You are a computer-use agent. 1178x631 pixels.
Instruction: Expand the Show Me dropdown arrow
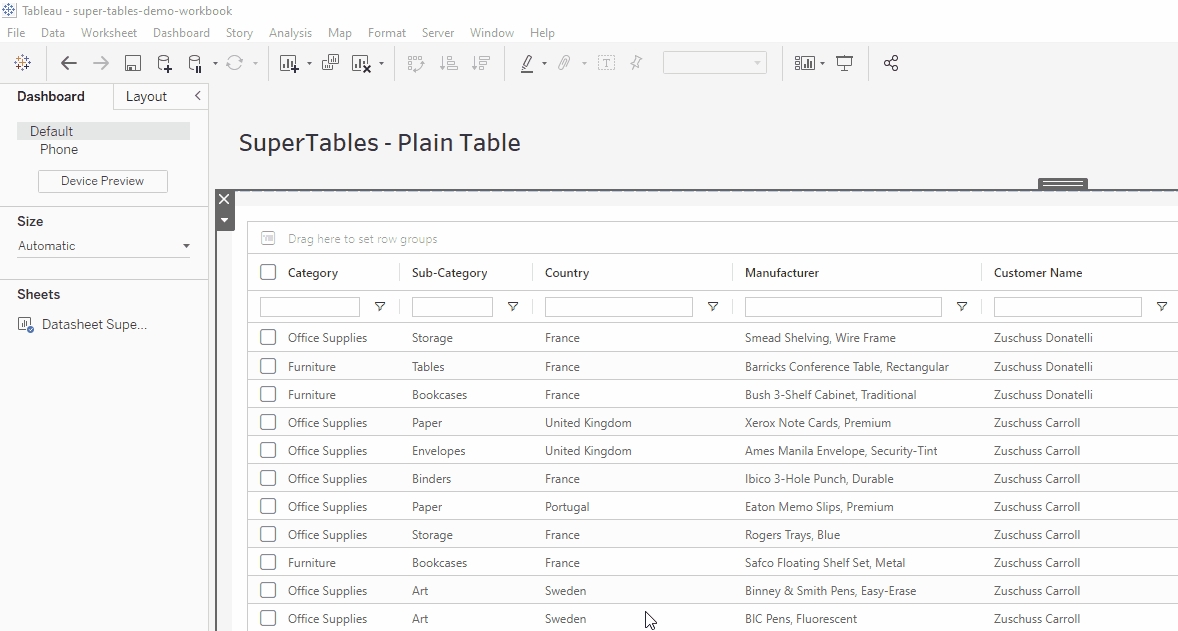point(822,64)
